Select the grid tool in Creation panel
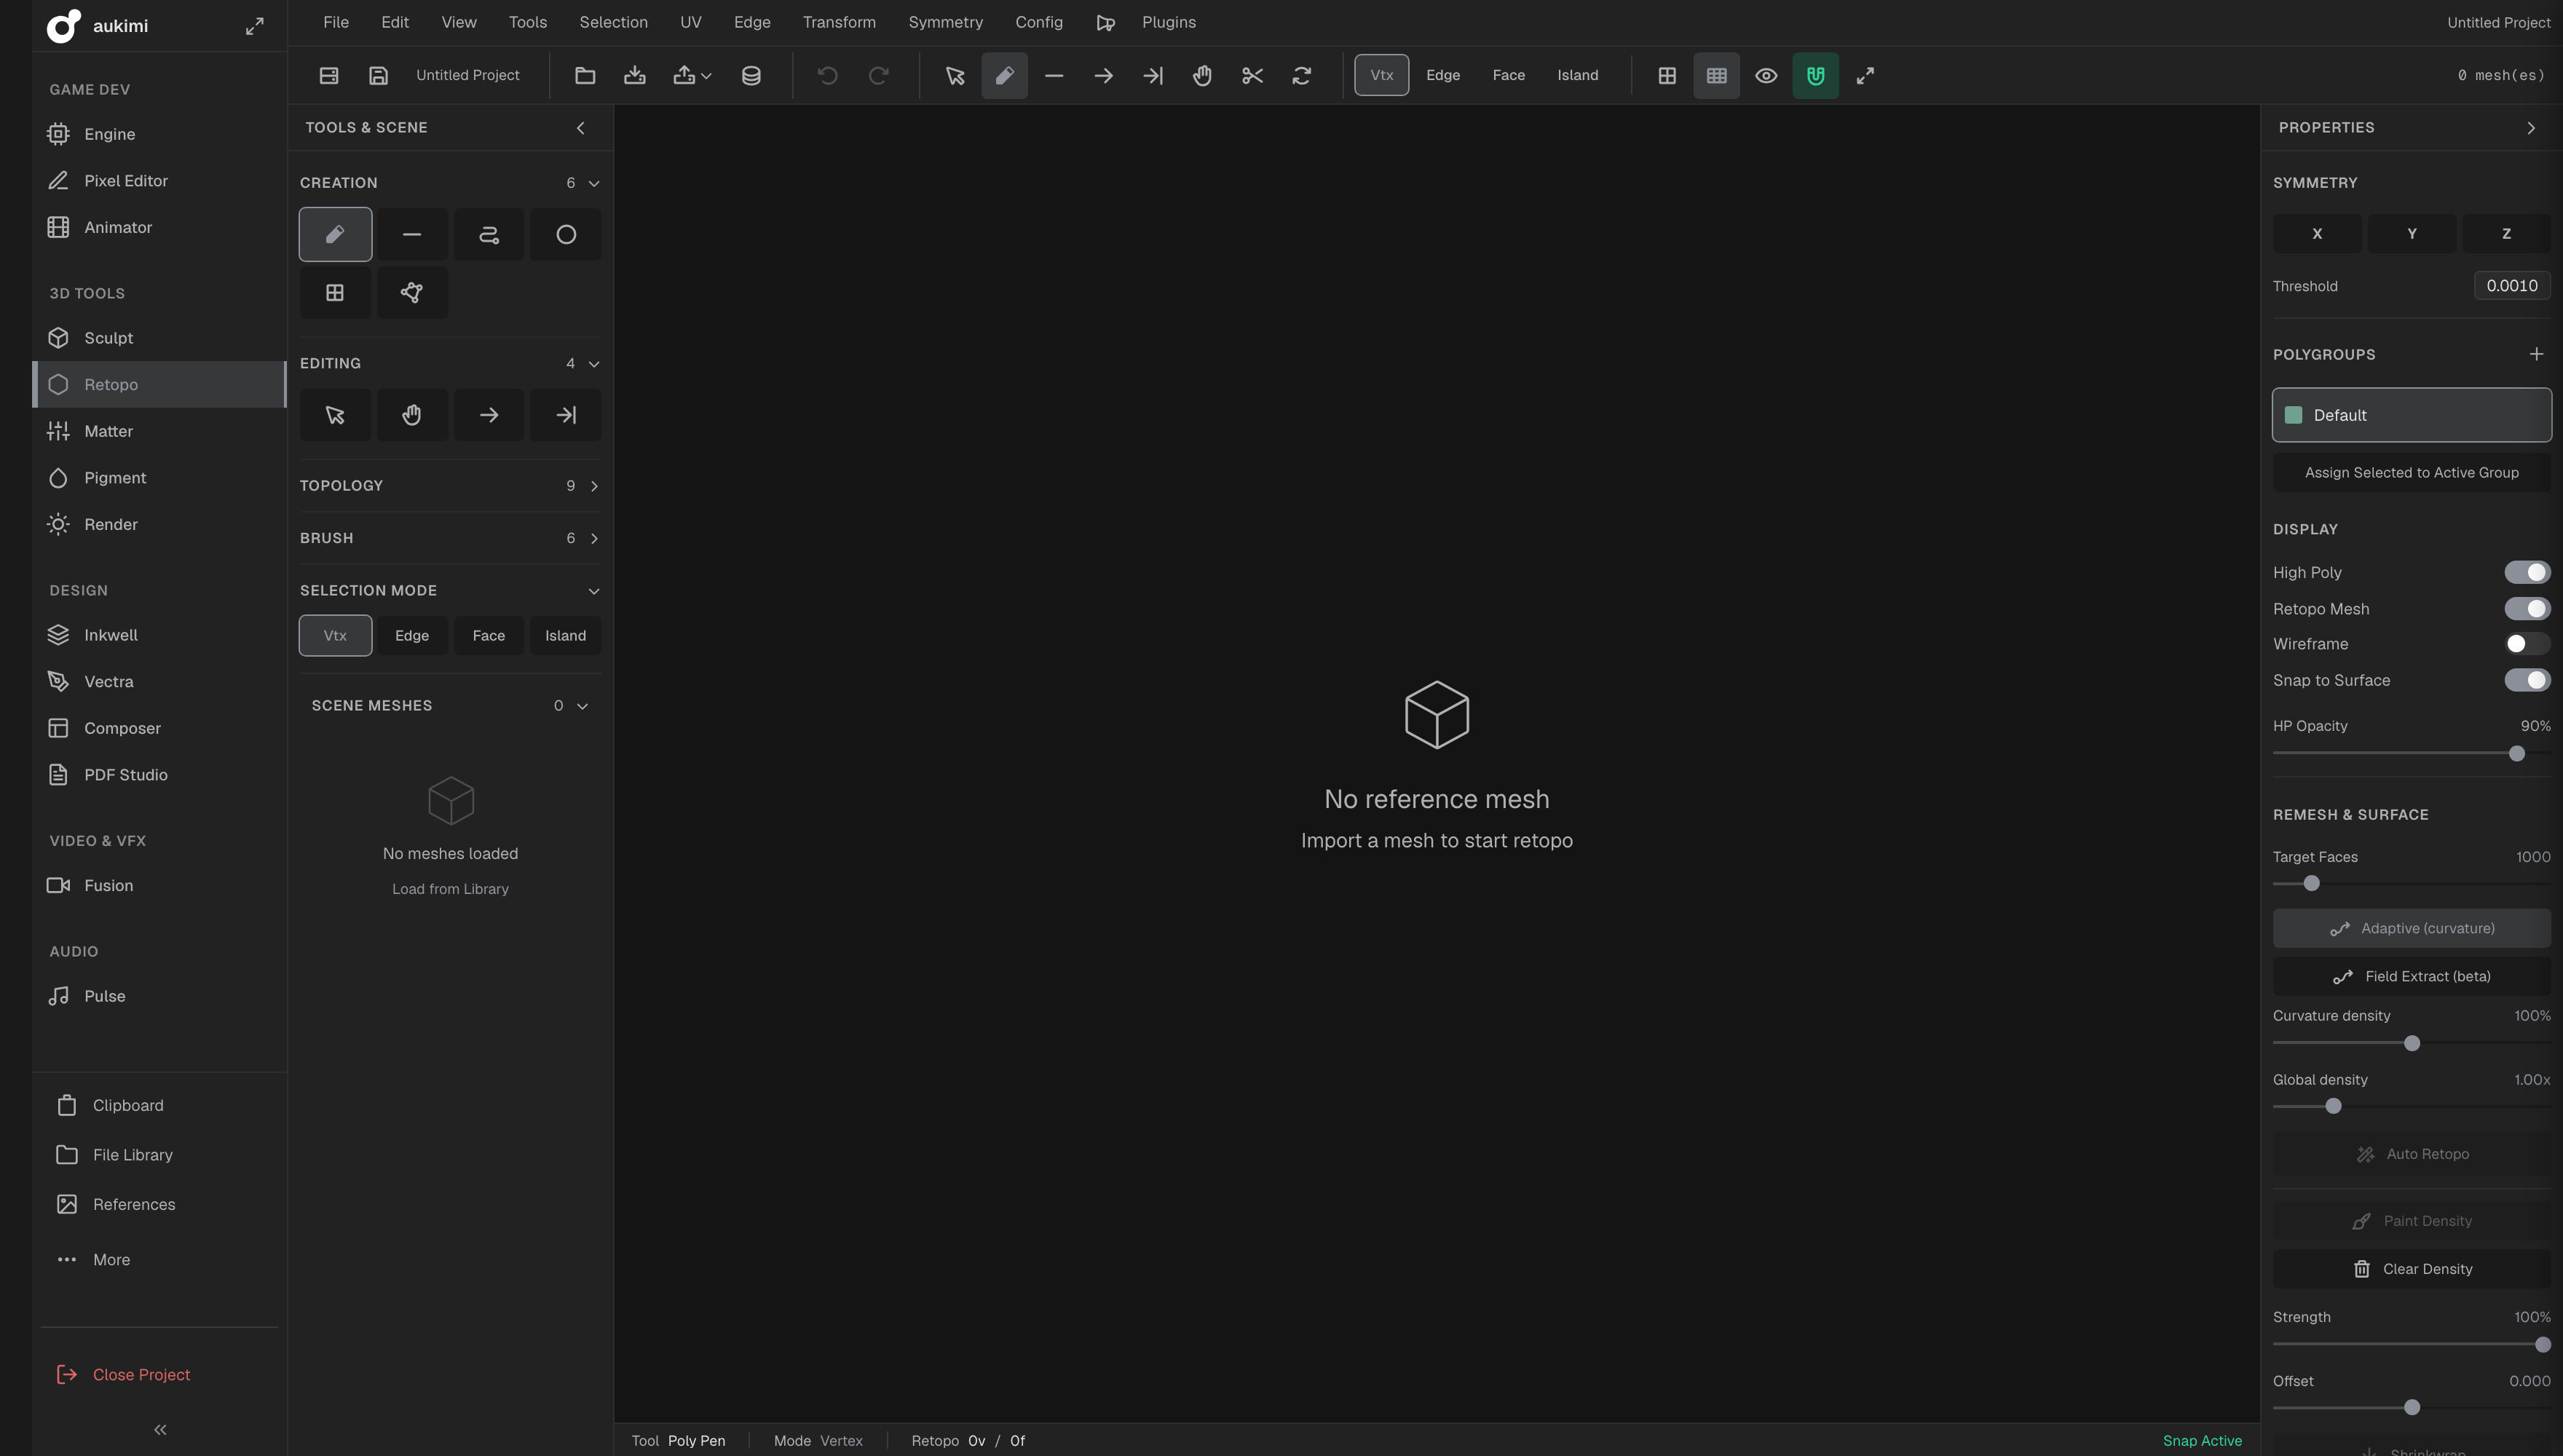 click(335, 293)
